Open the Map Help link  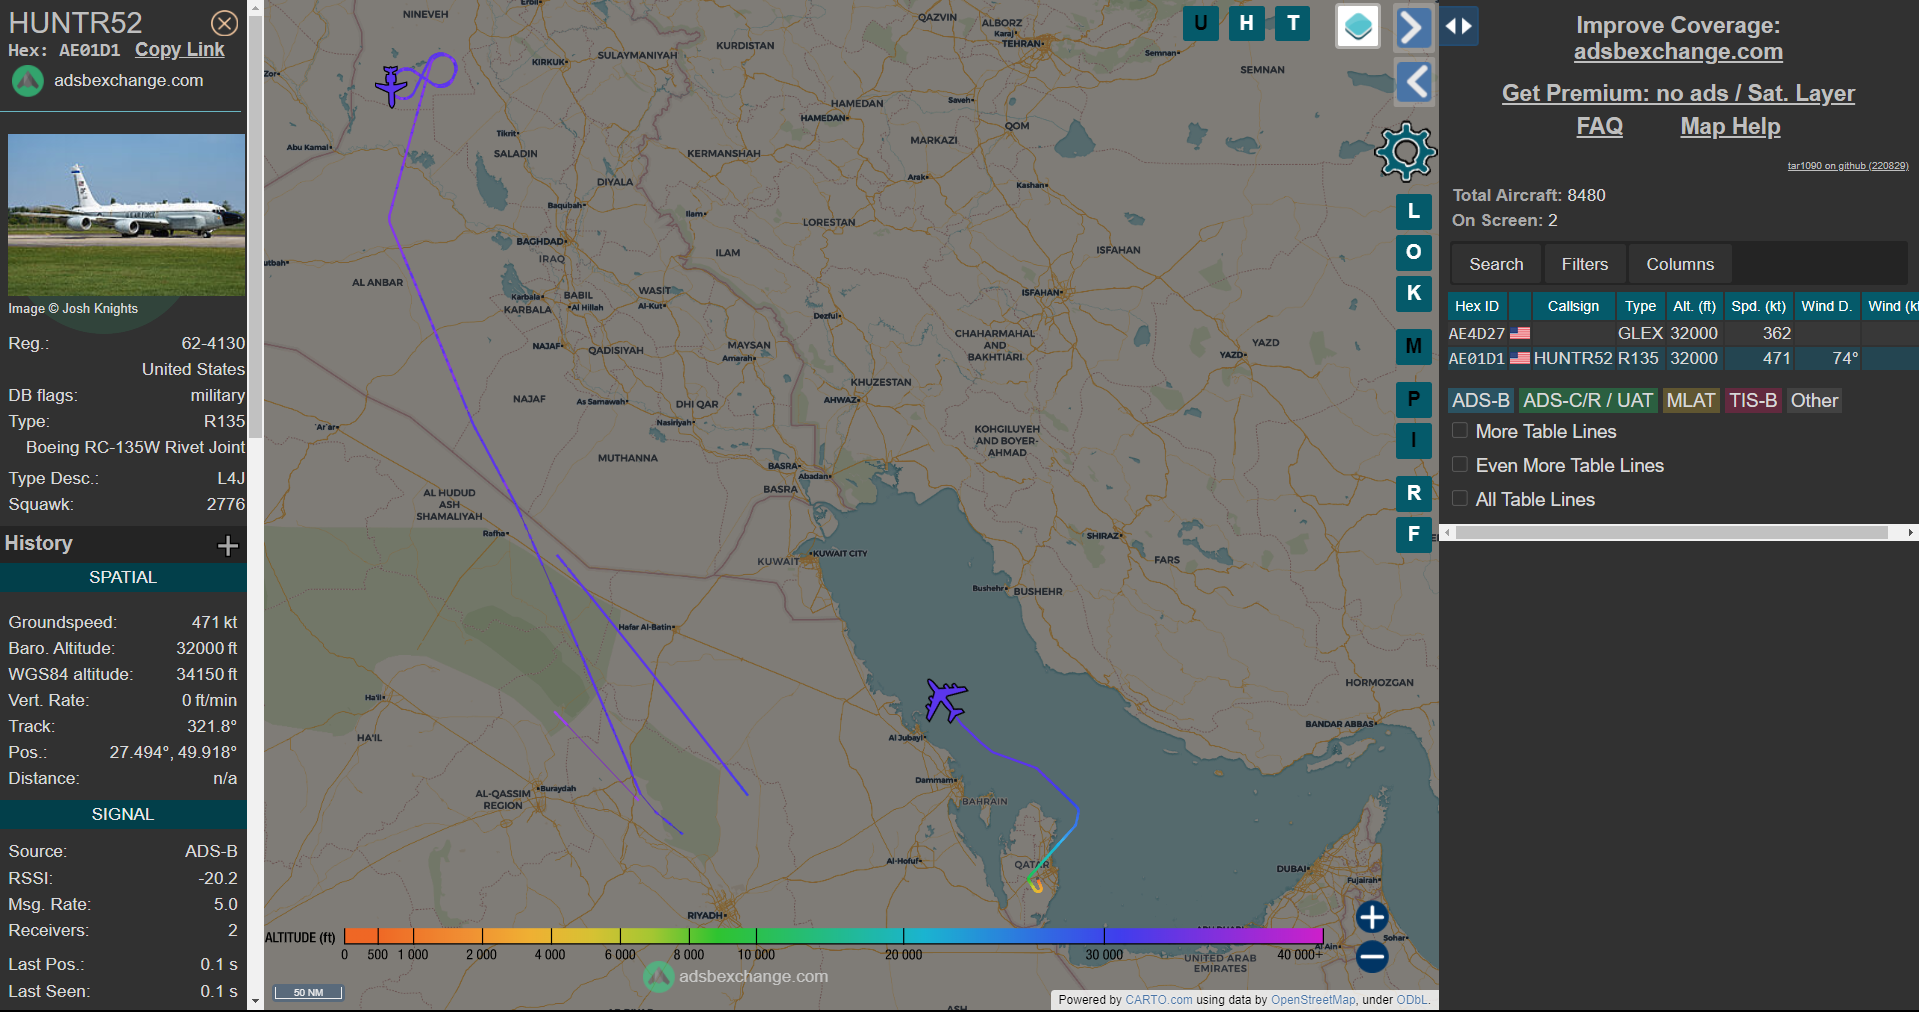(x=1730, y=126)
